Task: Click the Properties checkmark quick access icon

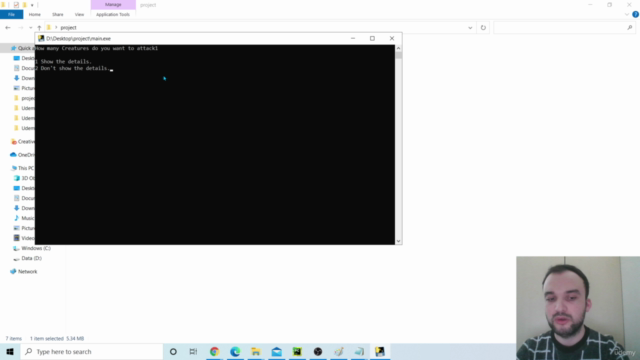Action: coord(16,5)
